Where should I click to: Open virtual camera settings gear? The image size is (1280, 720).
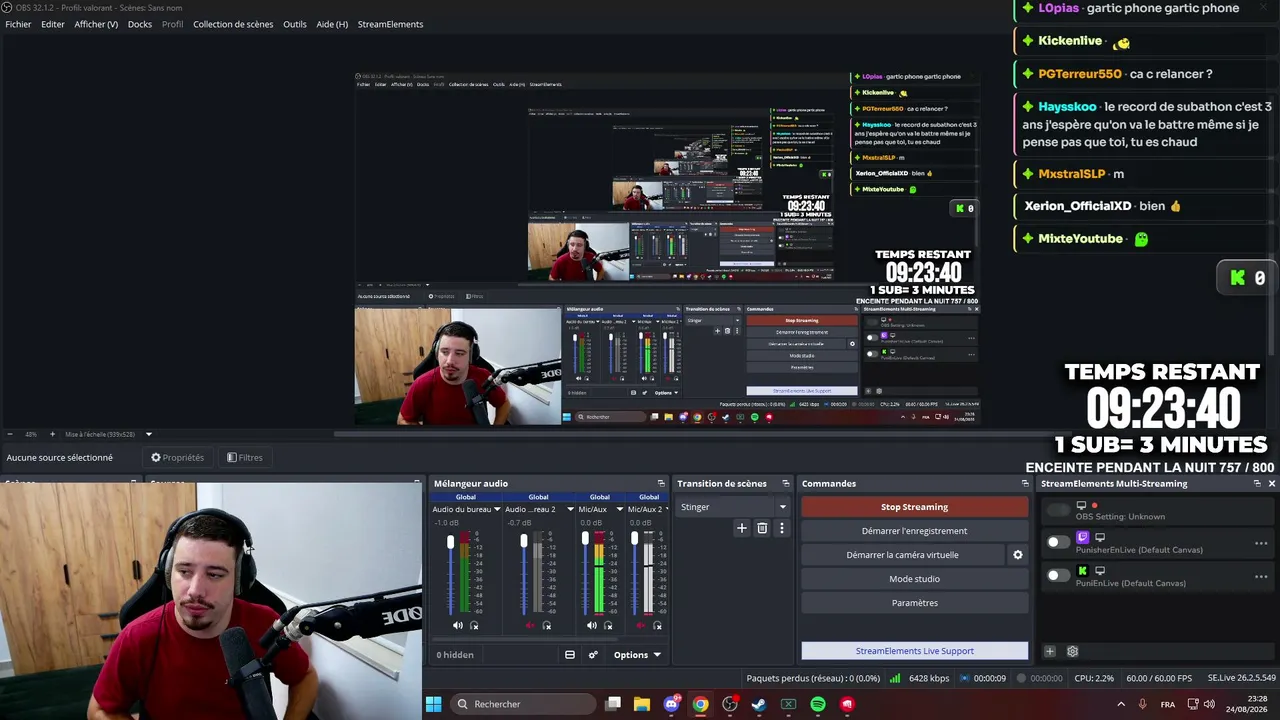click(x=1018, y=555)
